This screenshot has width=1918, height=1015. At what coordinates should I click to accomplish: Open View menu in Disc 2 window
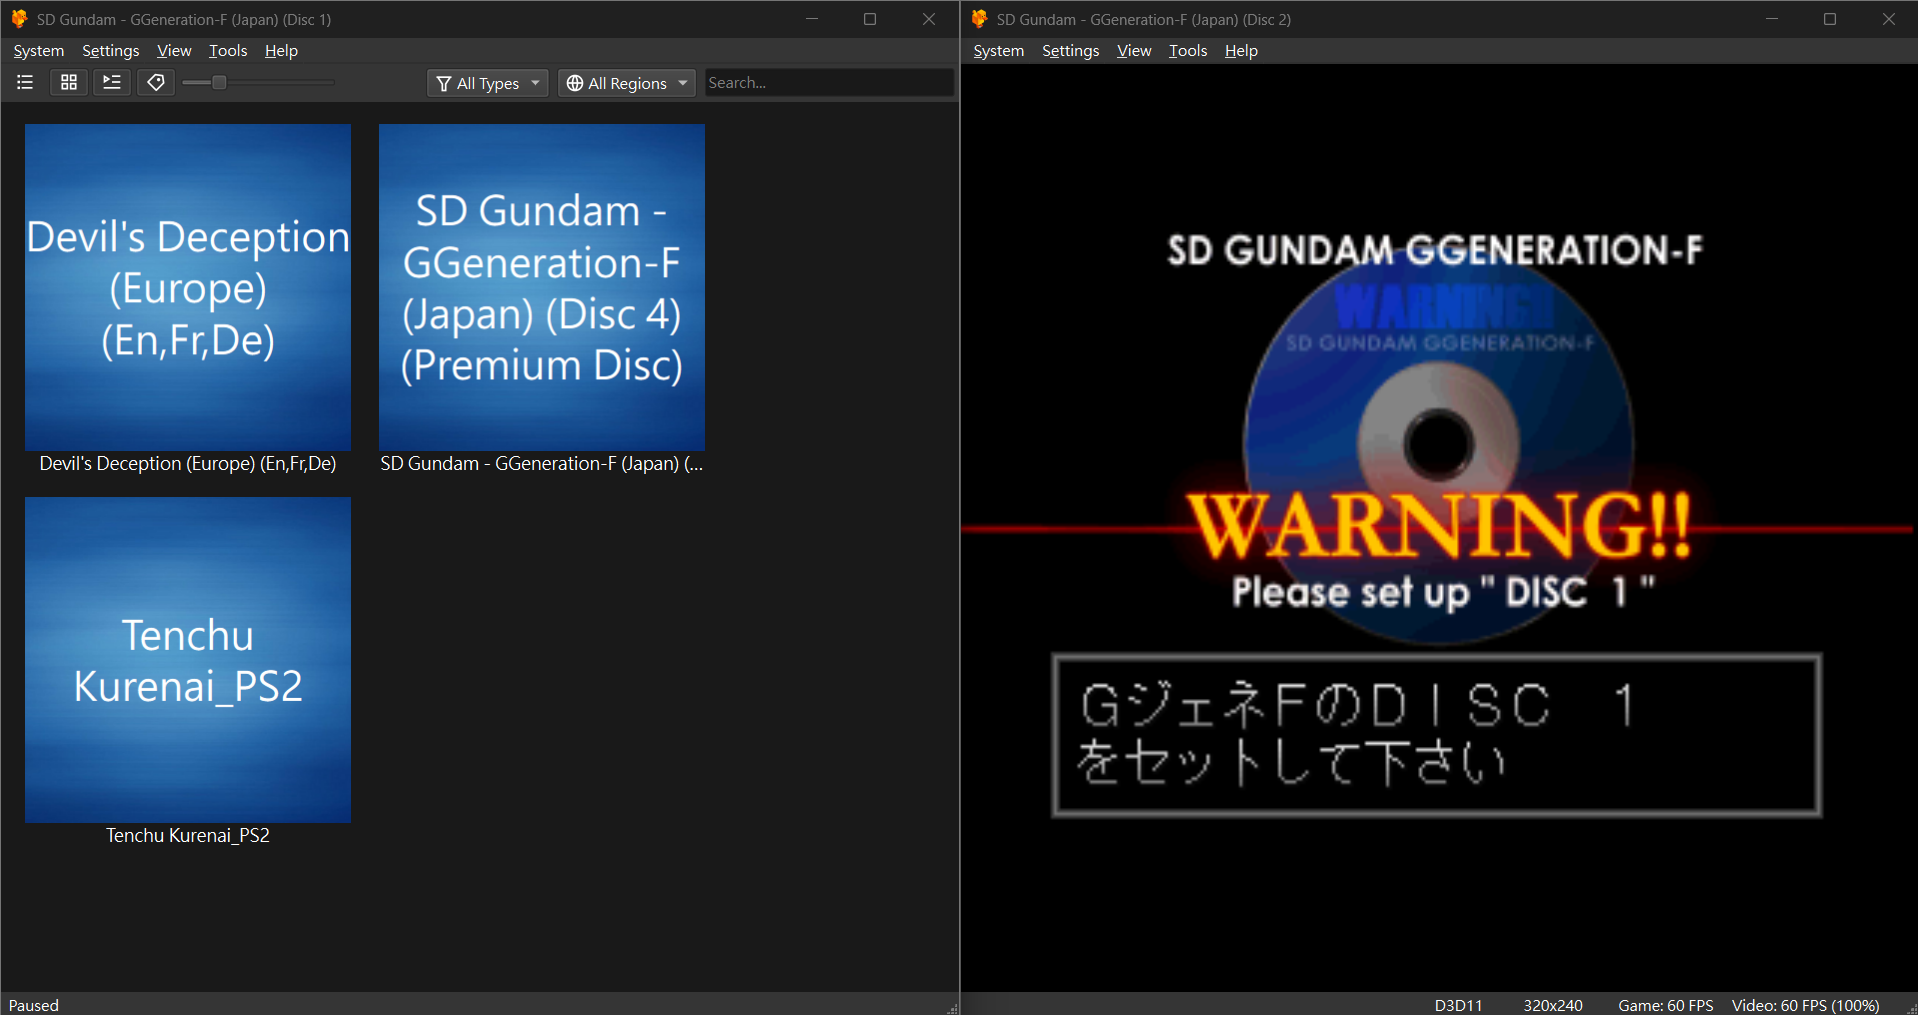tap(1134, 51)
